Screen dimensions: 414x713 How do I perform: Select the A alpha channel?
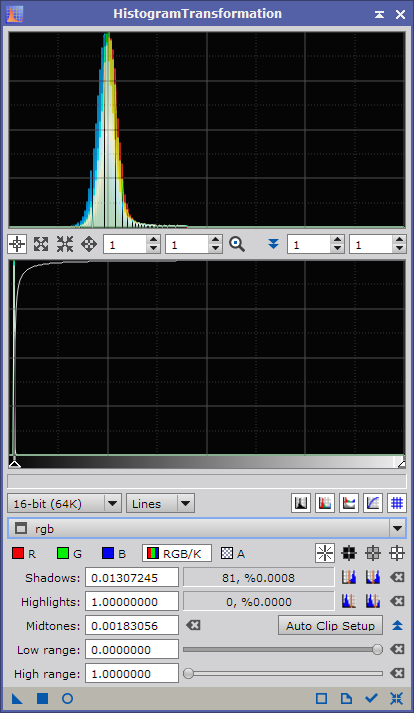(x=233, y=553)
